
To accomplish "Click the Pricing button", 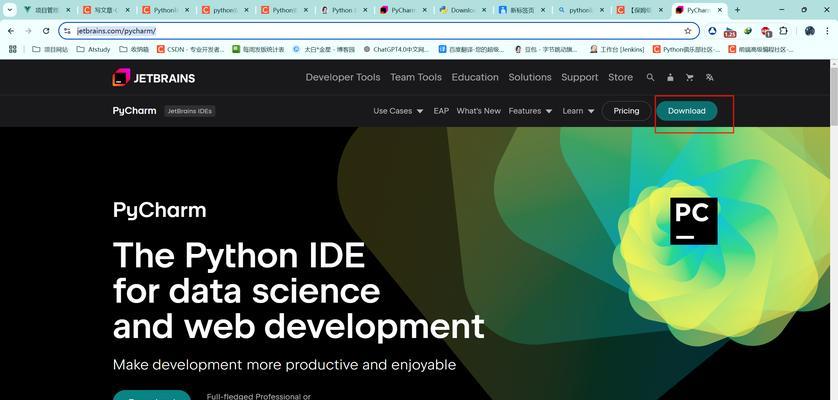I will coord(626,111).
